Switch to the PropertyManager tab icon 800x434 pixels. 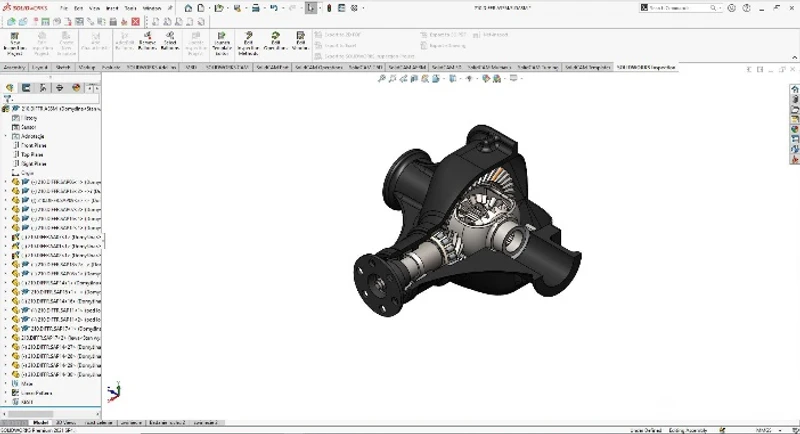(x=26, y=88)
